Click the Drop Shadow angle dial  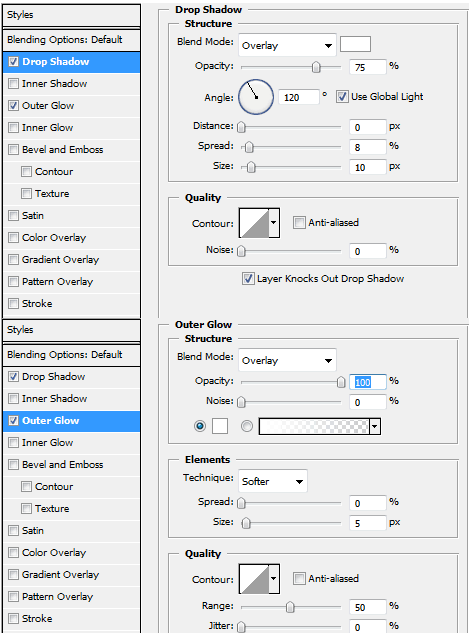(x=256, y=97)
